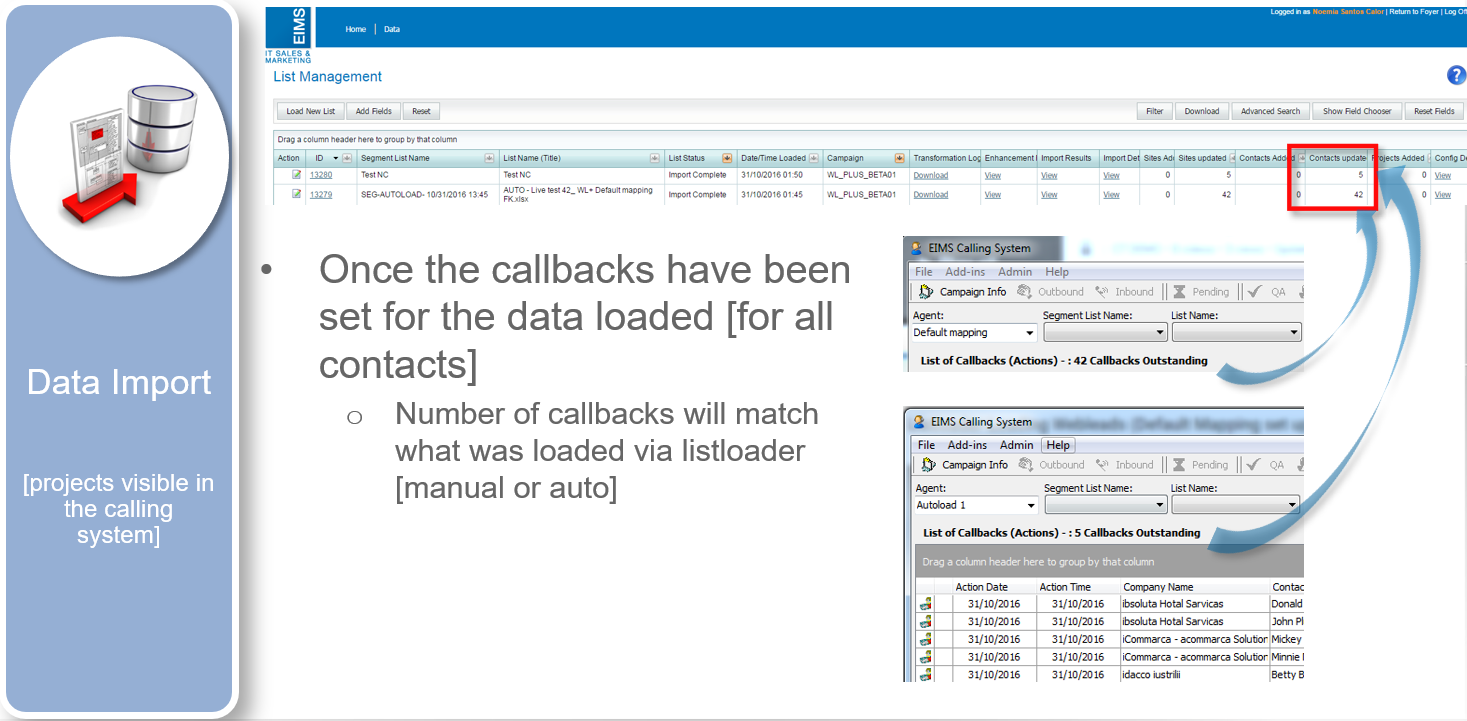This screenshot has height=721, width=1467.
Task: Click Inbound in the Default mapping calling window
Action: (x=1125, y=292)
